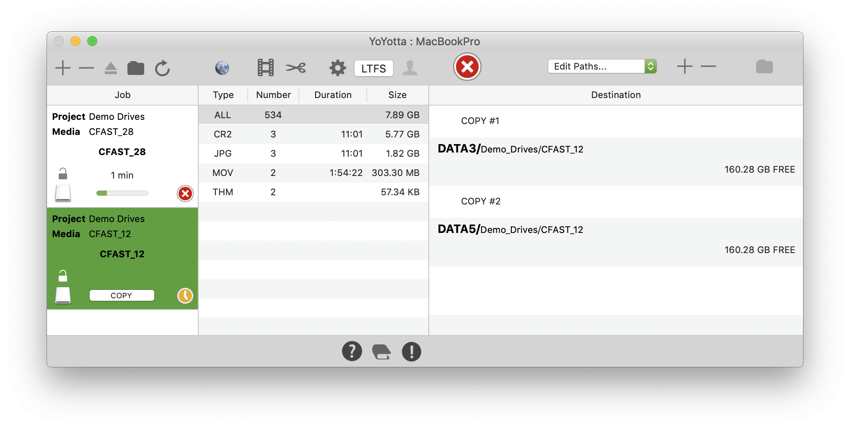Select the CFAST_28 job name
Viewport: 850px width, 429px height.
click(122, 152)
